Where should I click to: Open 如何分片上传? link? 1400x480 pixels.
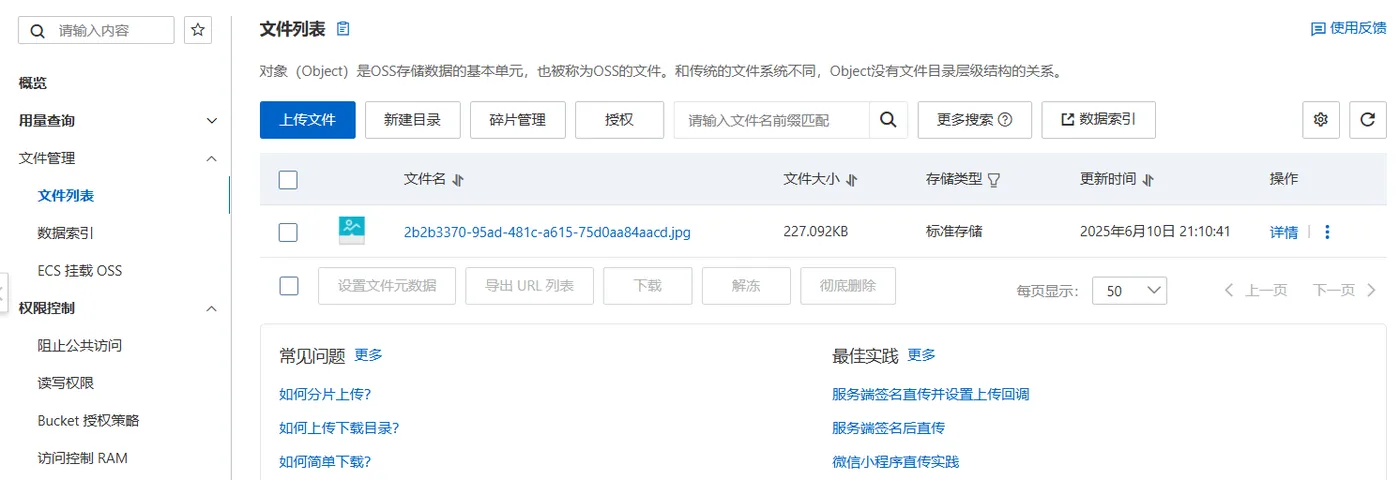(325, 394)
